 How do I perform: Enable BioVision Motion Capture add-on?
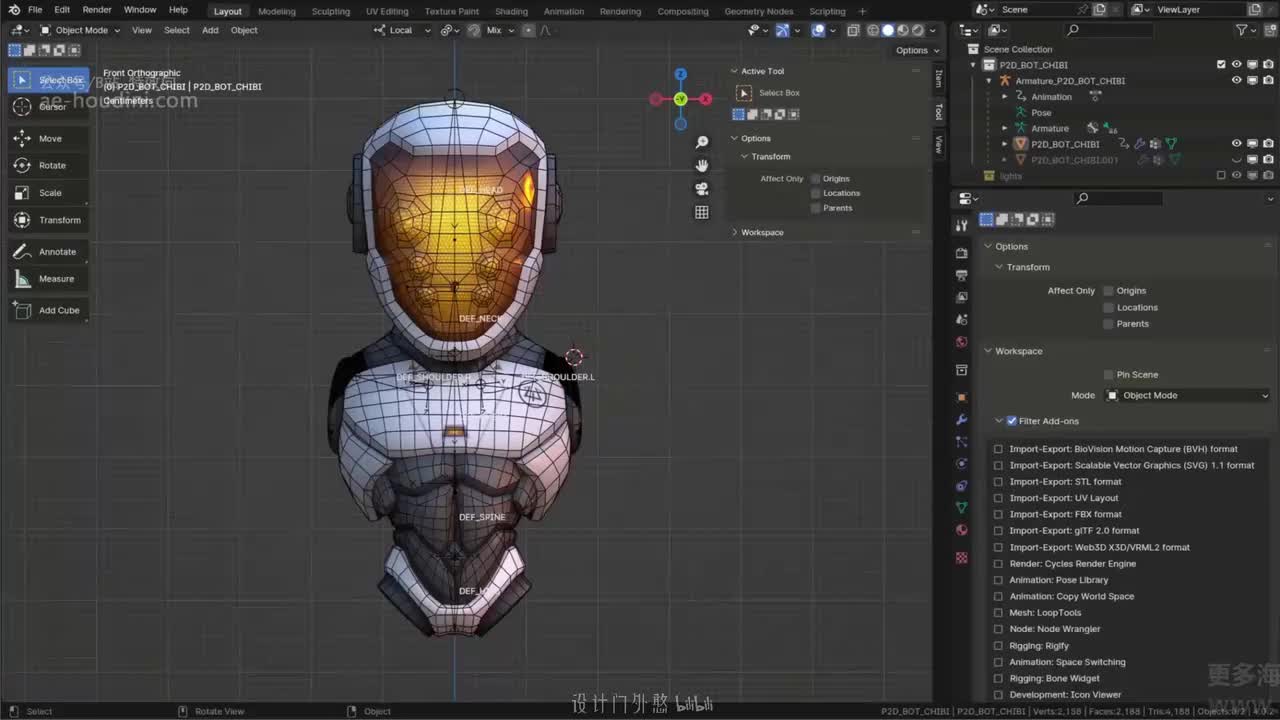point(998,449)
